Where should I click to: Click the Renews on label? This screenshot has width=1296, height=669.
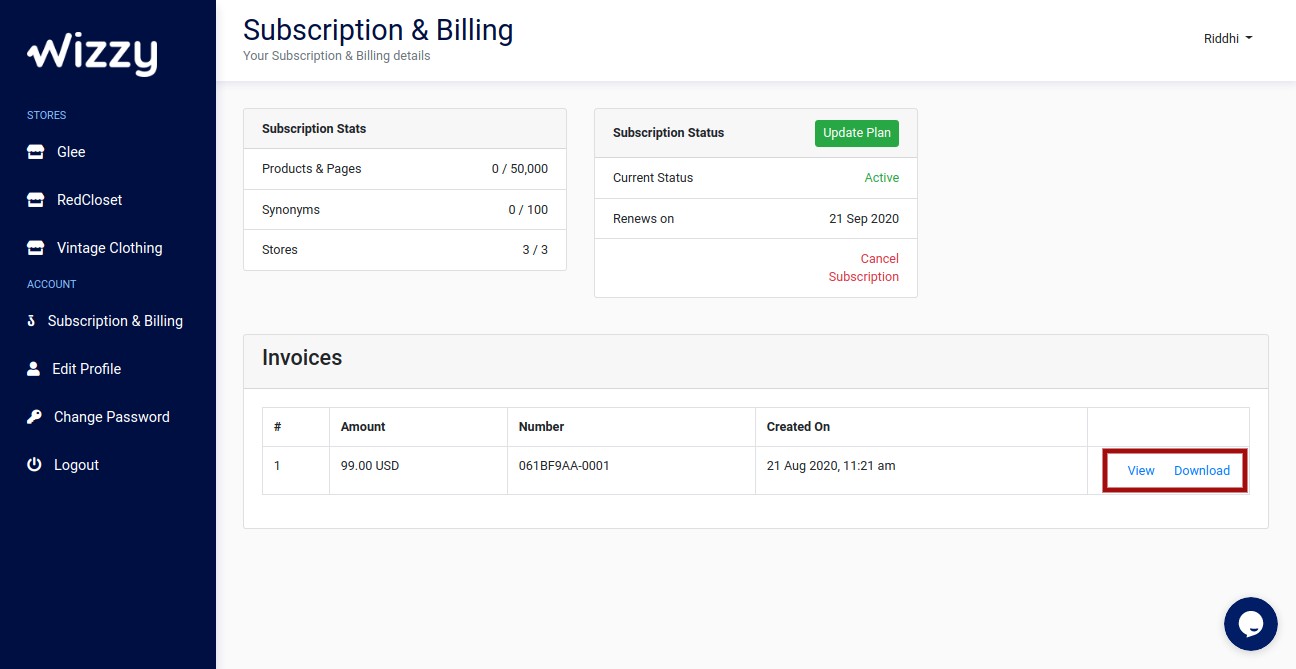643,219
